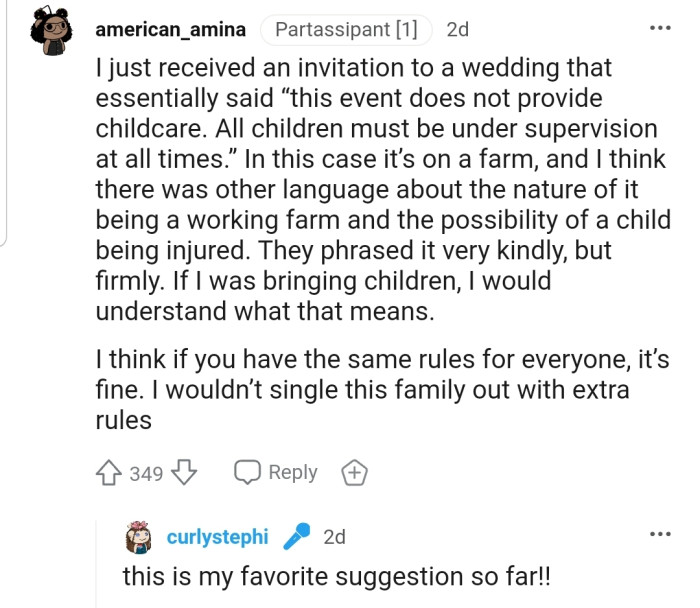Open curlystephi's profile avatar

tap(137, 537)
